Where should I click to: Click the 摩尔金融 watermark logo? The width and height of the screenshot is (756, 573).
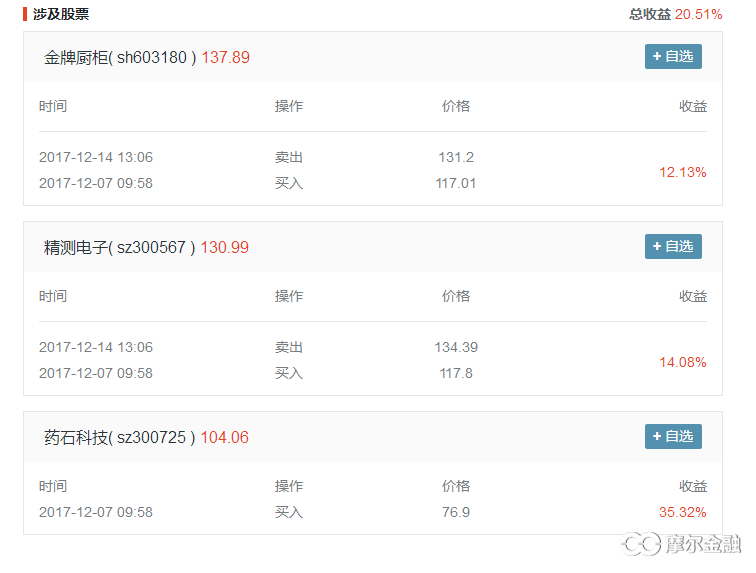pyautogui.click(x=681, y=544)
